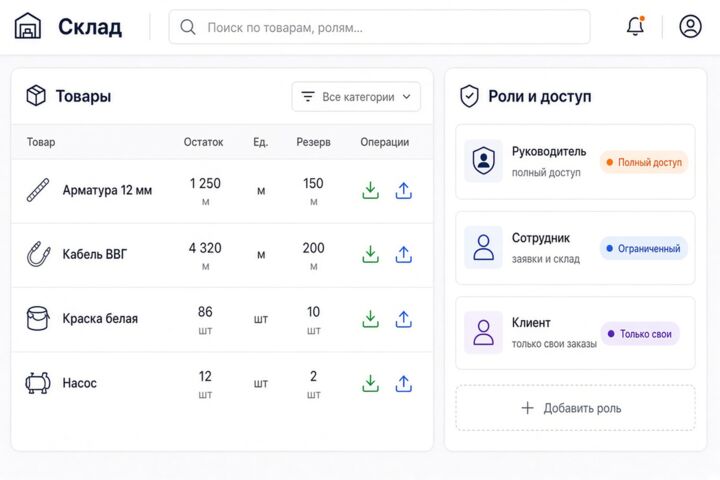Screen dimensions: 720x480
Task: Click the Сотрудник avatar icon
Action: [484, 247]
